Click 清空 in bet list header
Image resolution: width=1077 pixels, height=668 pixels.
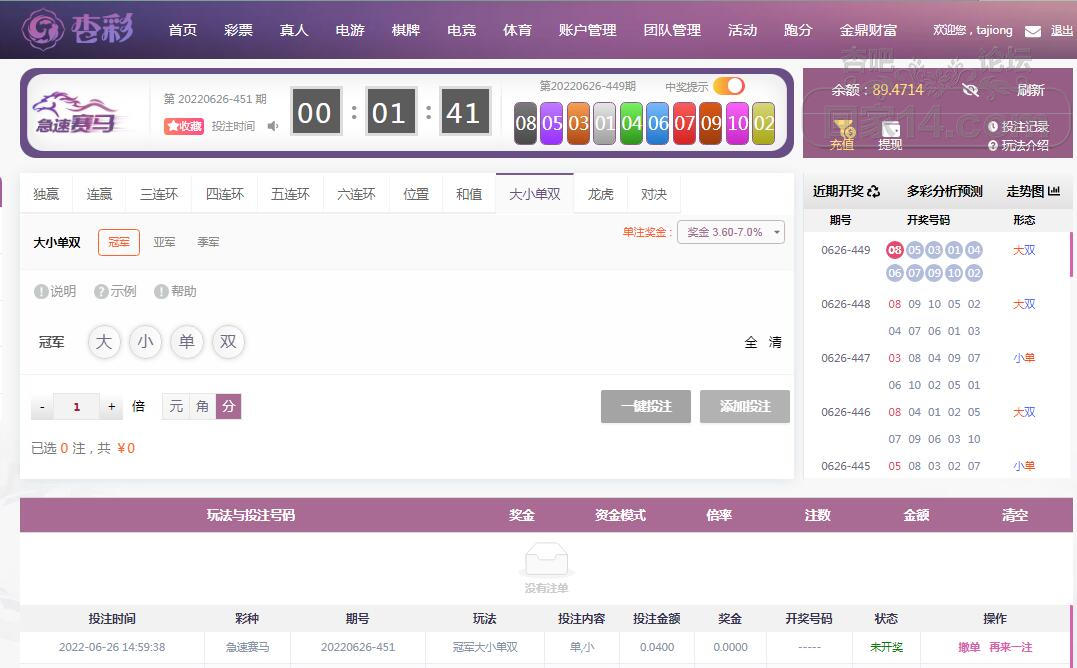pyautogui.click(x=1014, y=515)
